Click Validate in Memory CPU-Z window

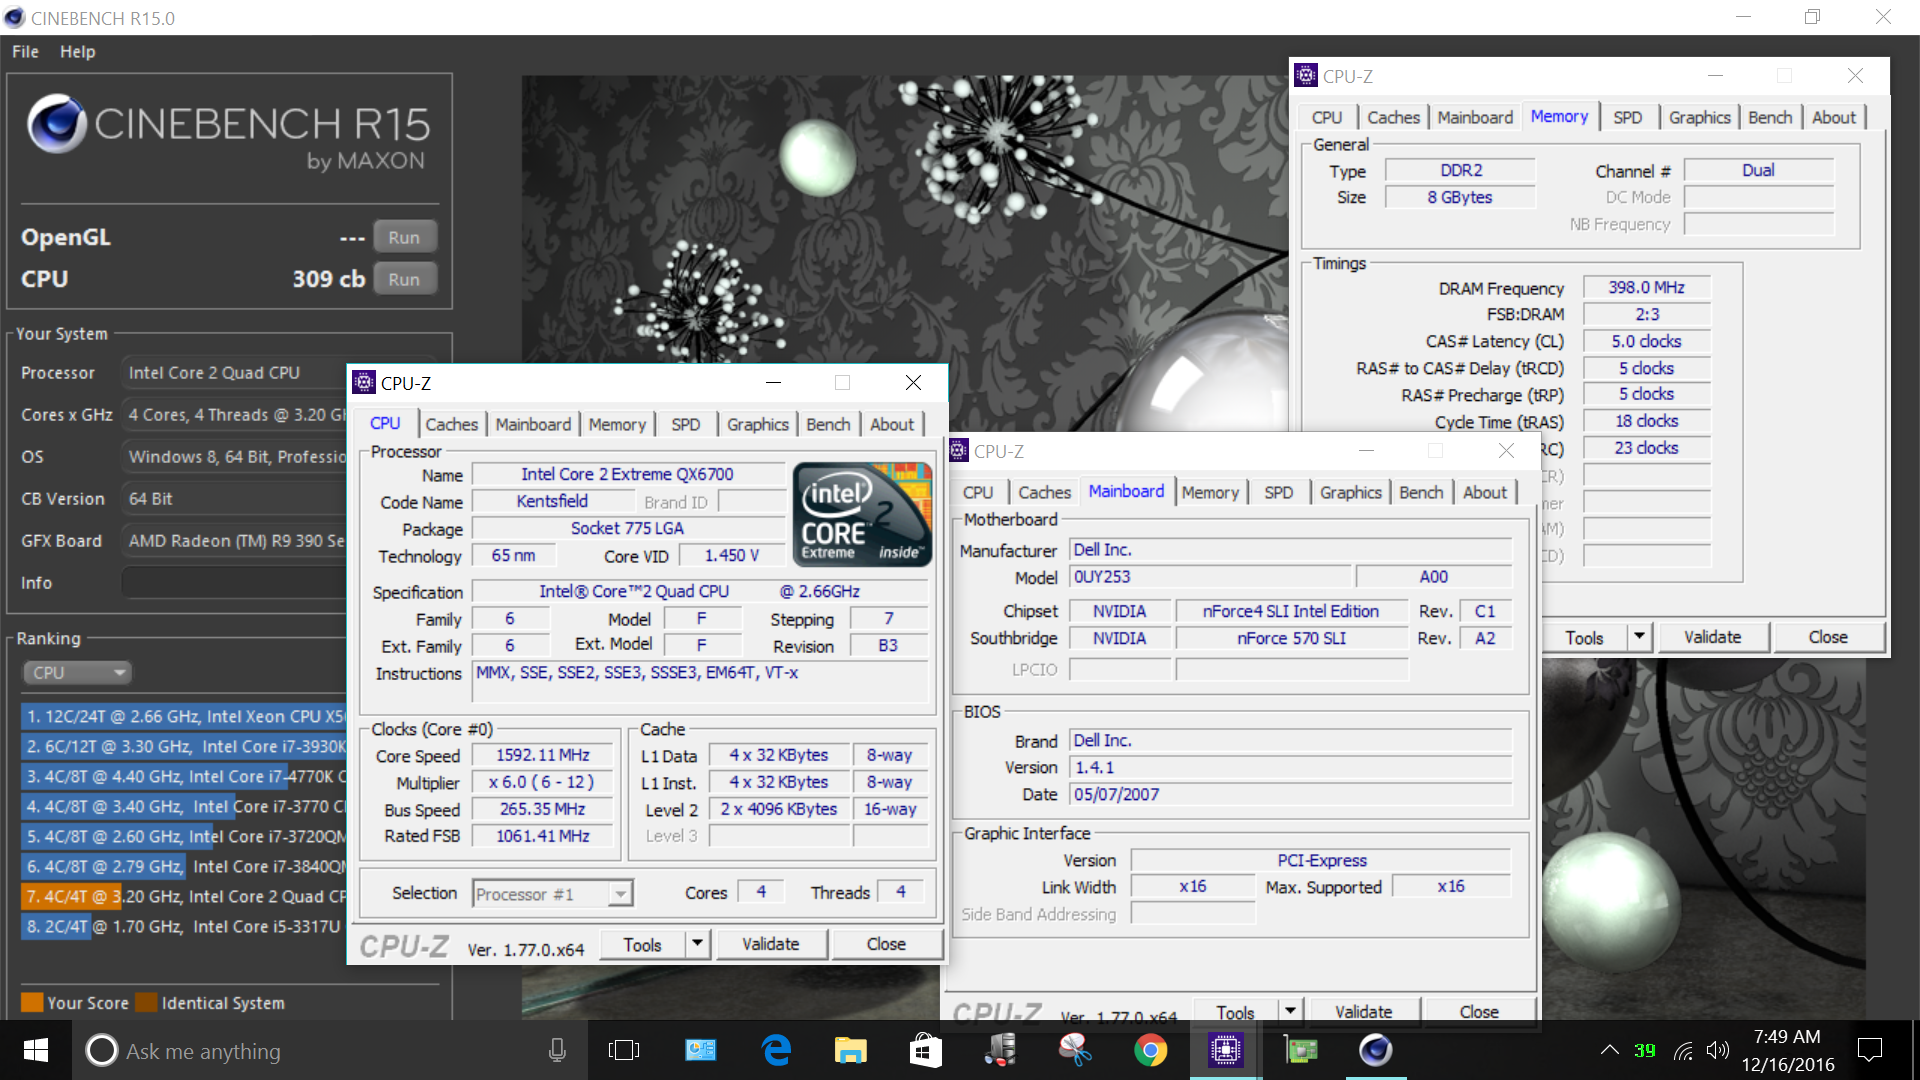tap(1712, 636)
